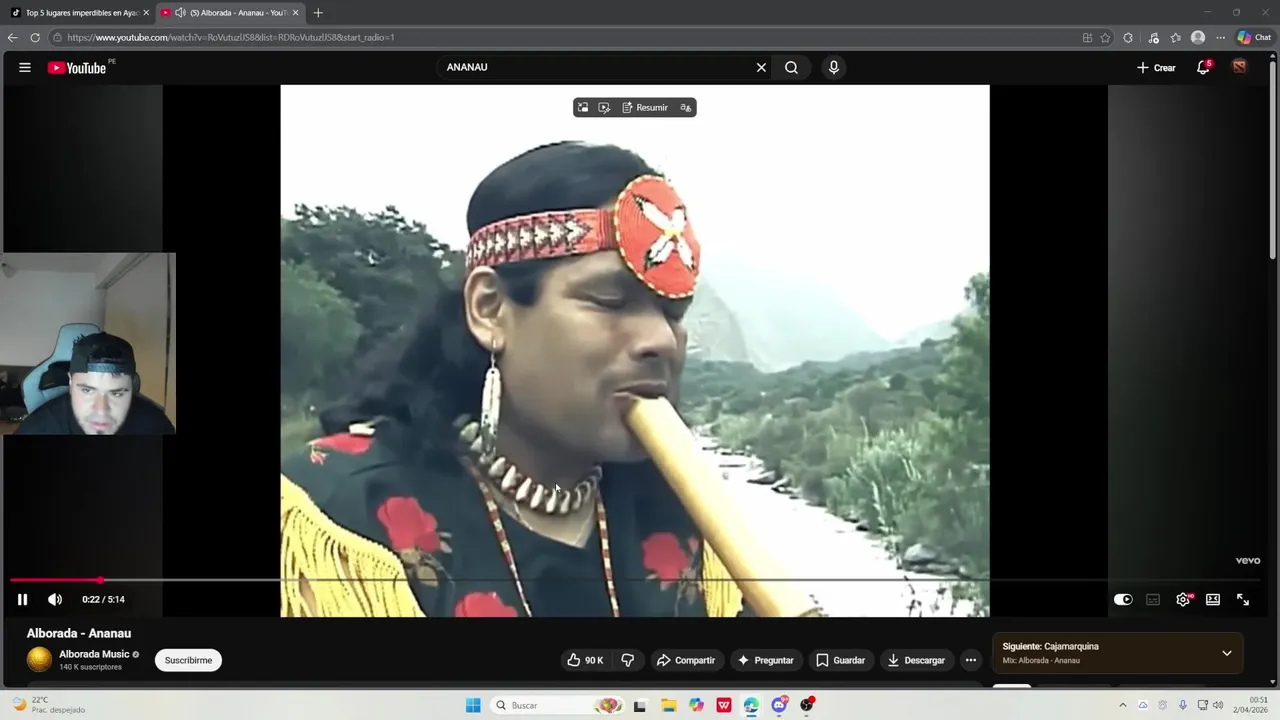1280x720 pixels.
Task: Go back in browser history
Action: (12, 38)
